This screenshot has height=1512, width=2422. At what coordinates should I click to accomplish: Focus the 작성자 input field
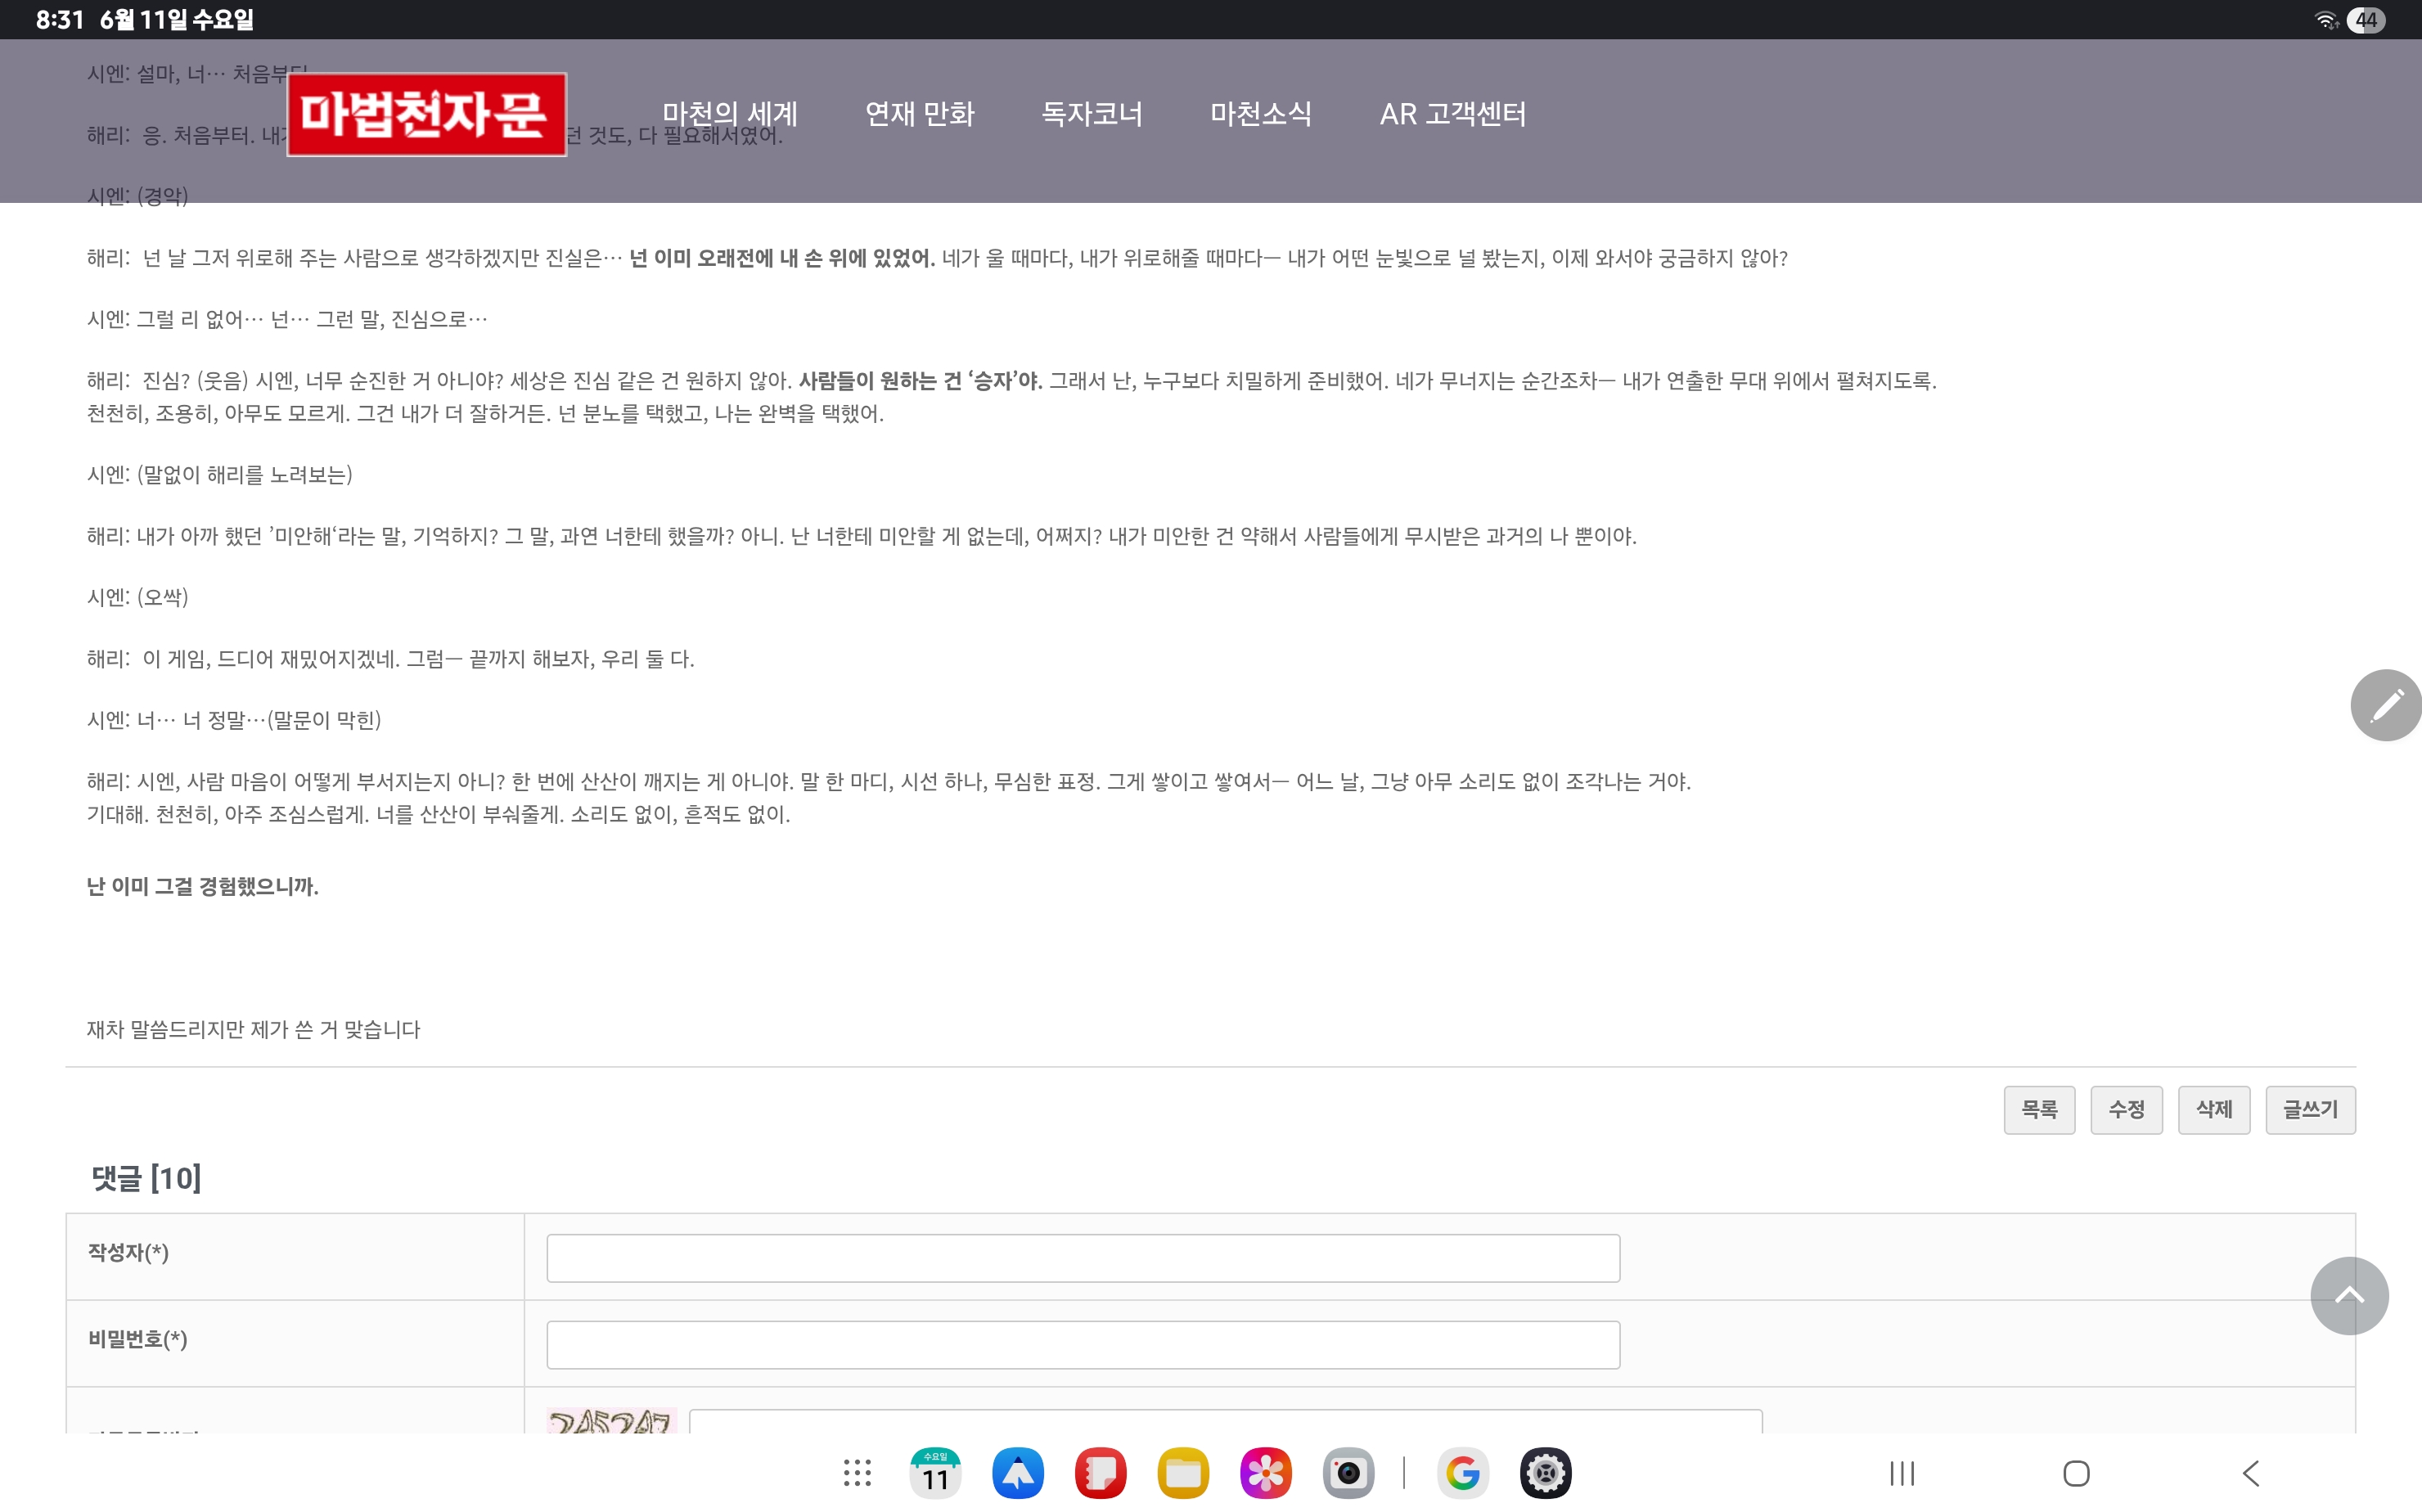[1083, 1258]
